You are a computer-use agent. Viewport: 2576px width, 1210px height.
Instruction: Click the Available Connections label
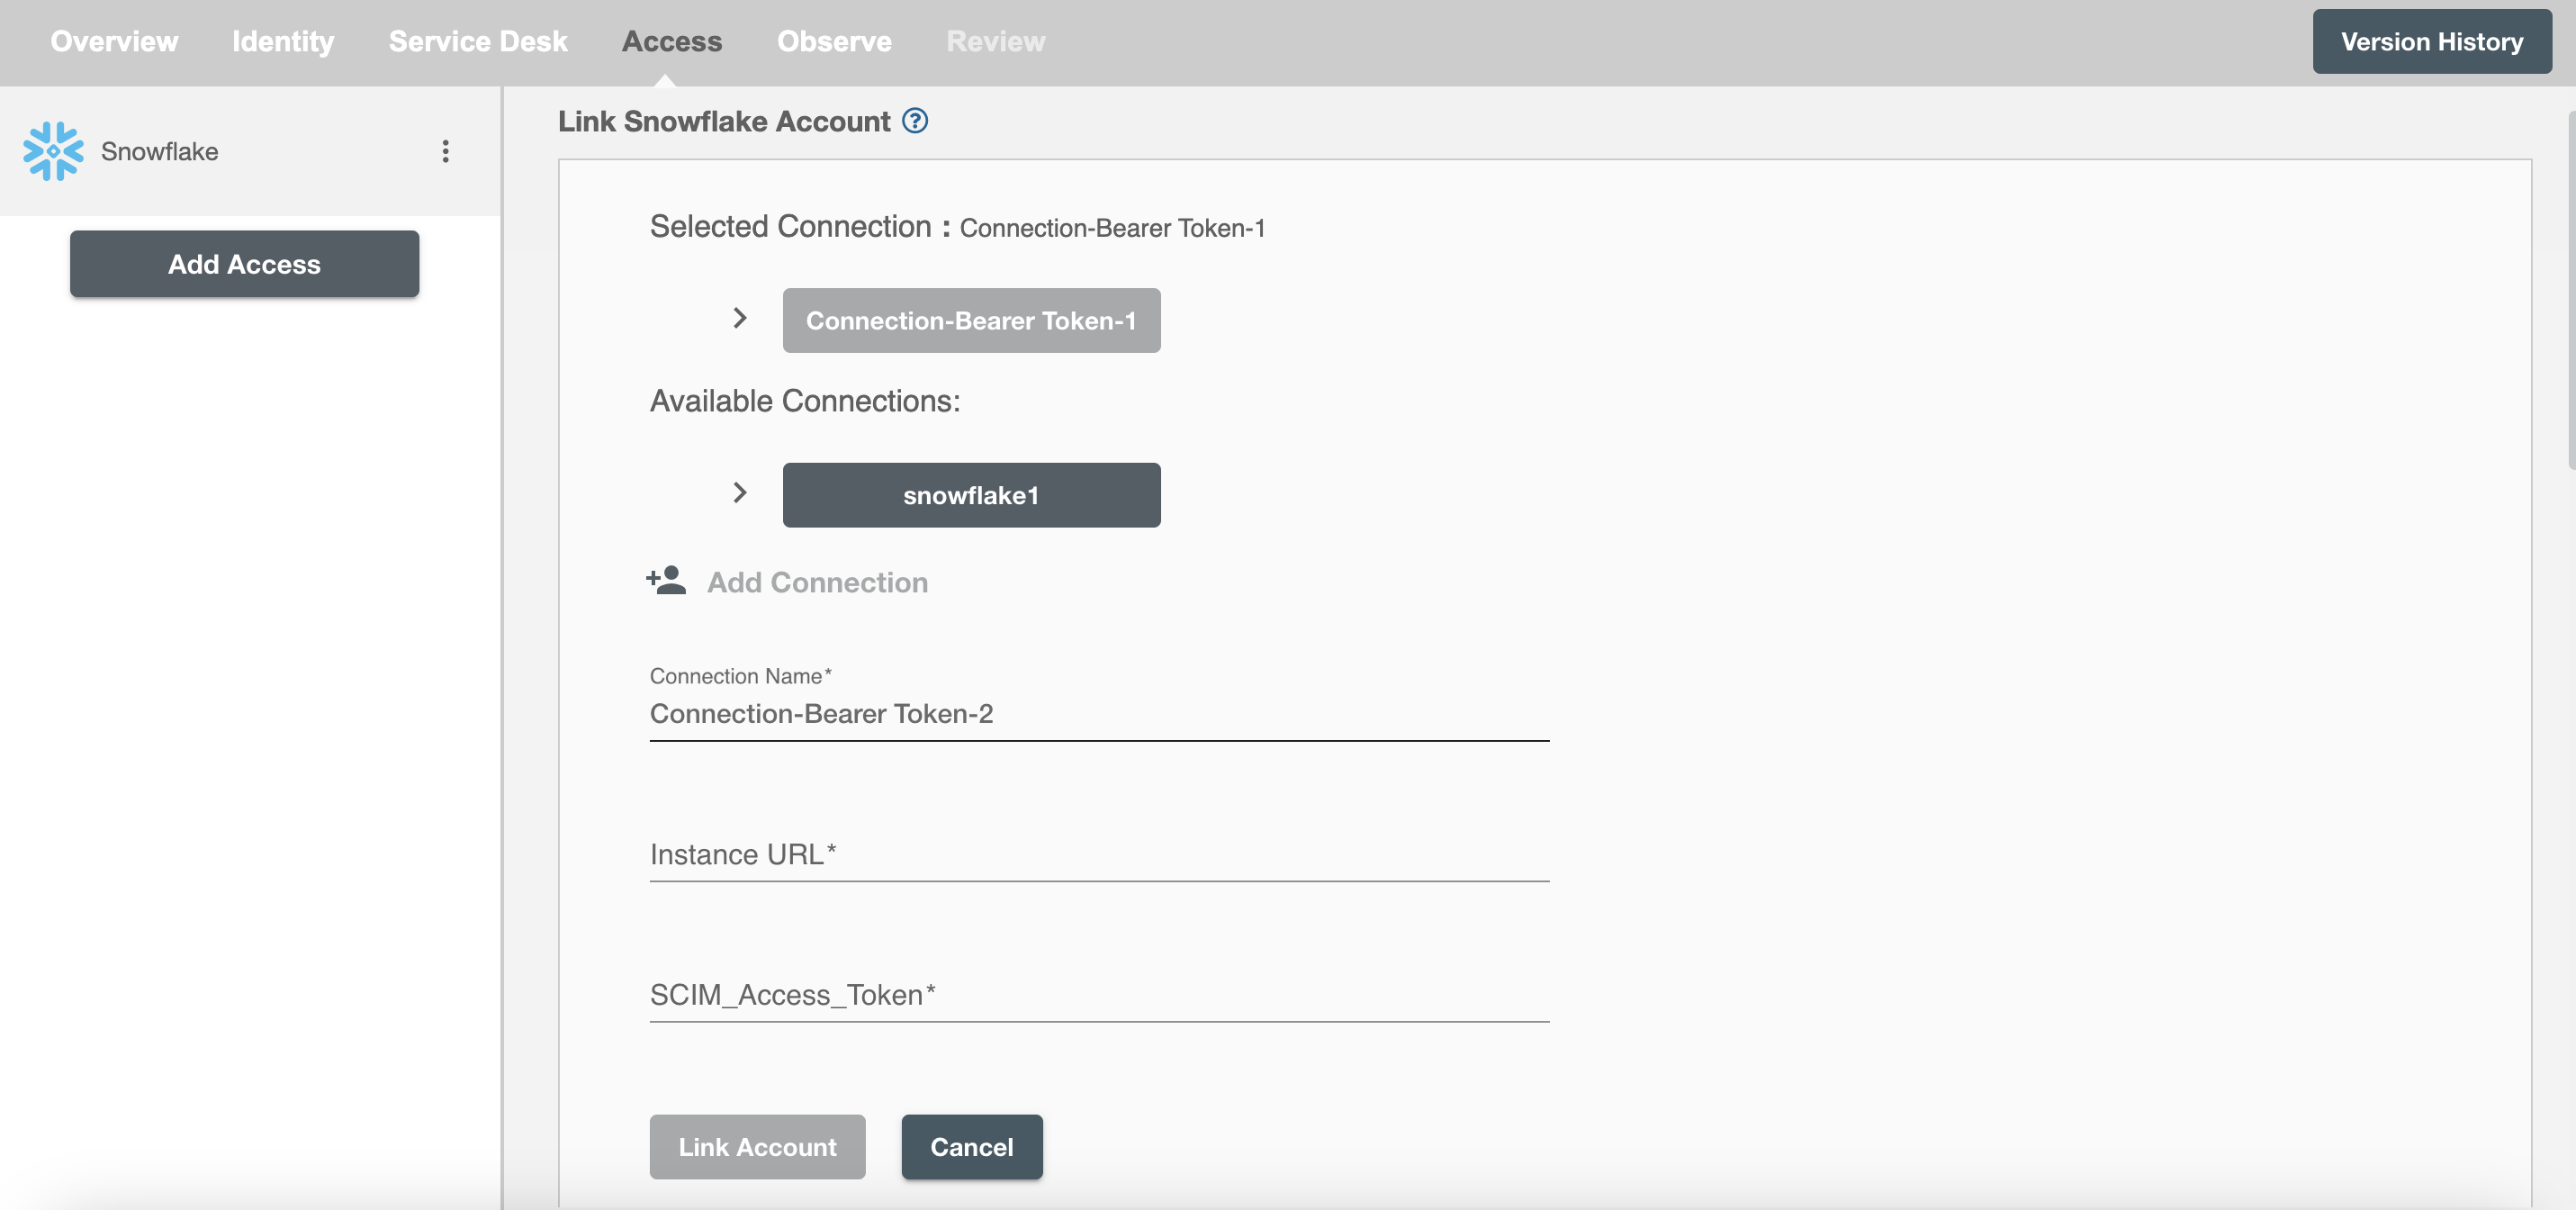(x=804, y=401)
